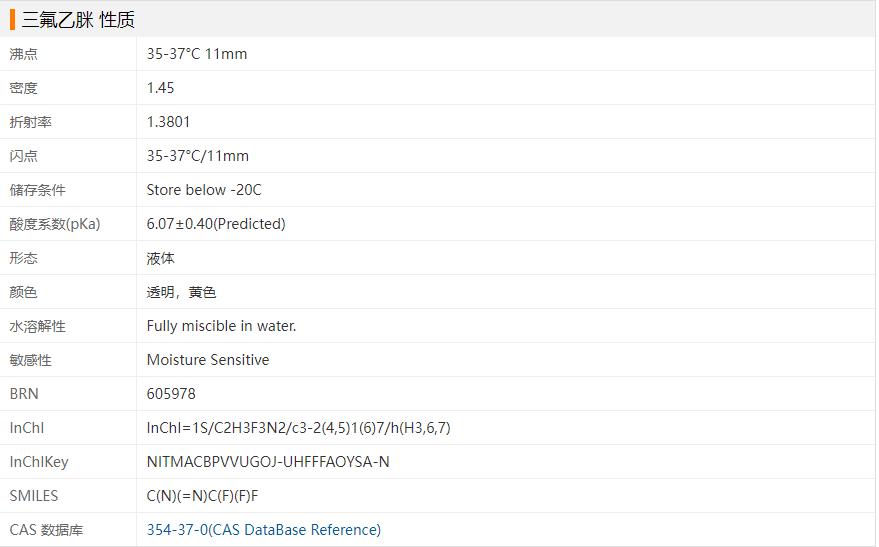
Task: Click the 液体 form value
Action: 160,258
